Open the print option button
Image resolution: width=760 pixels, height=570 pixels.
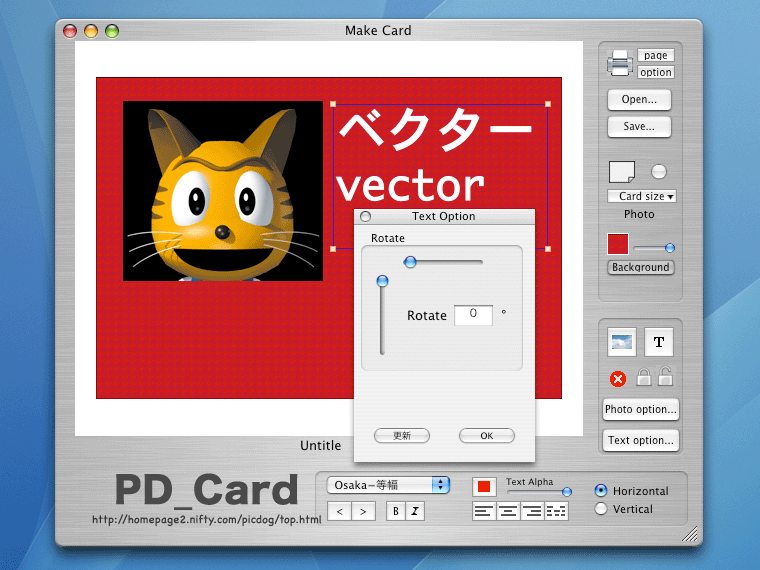click(x=655, y=72)
